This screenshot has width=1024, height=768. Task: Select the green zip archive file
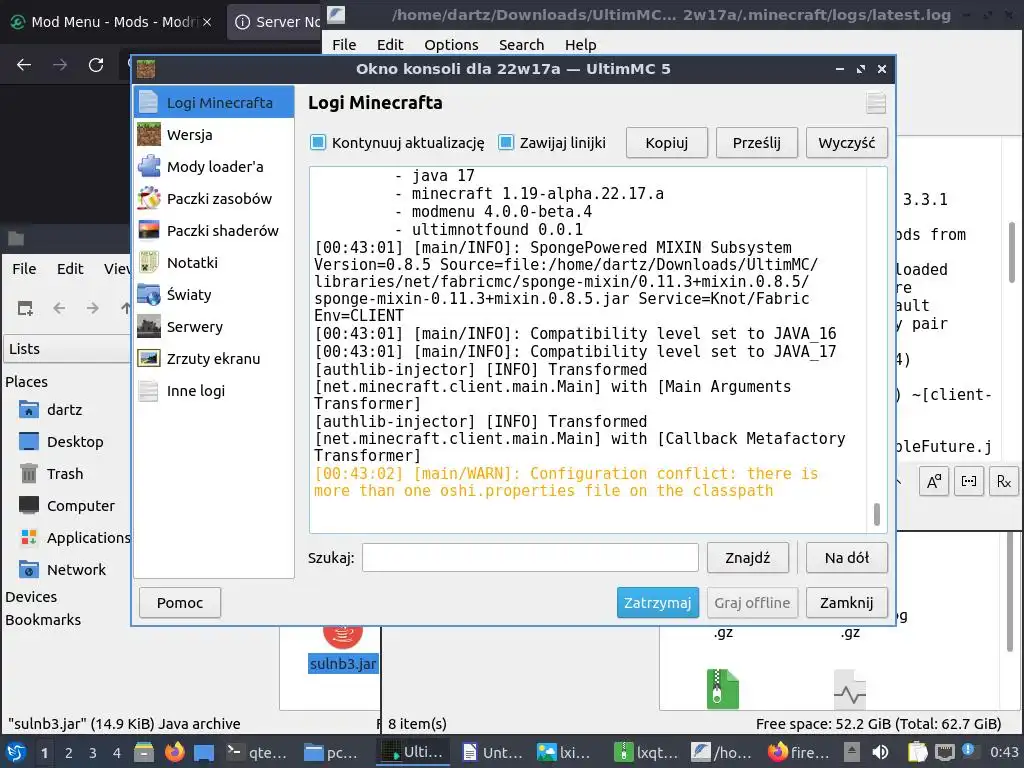coord(722,689)
